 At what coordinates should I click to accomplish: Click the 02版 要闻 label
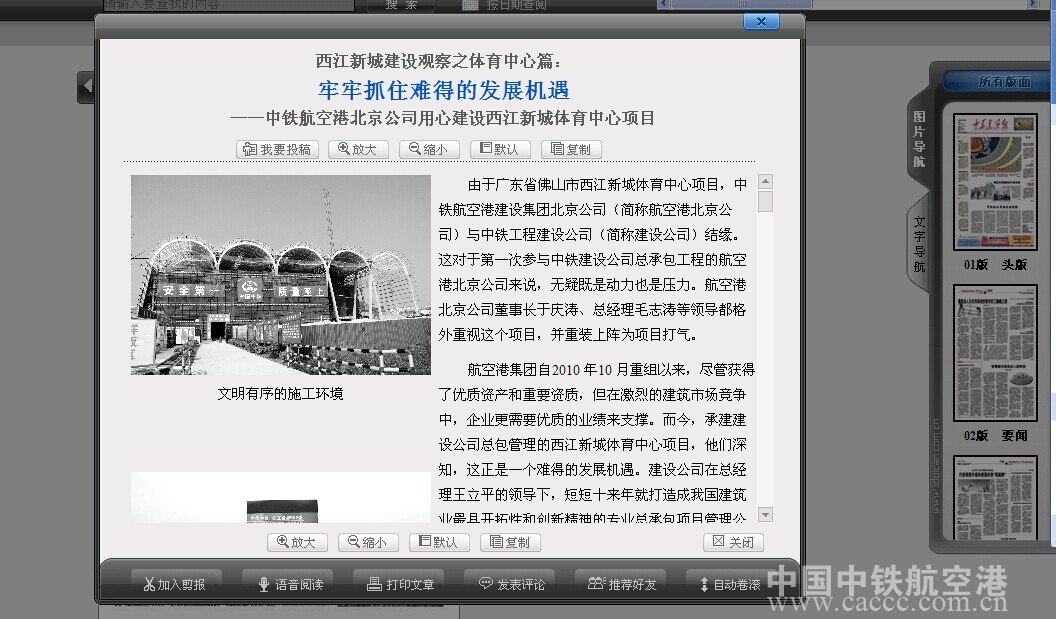(x=995, y=436)
